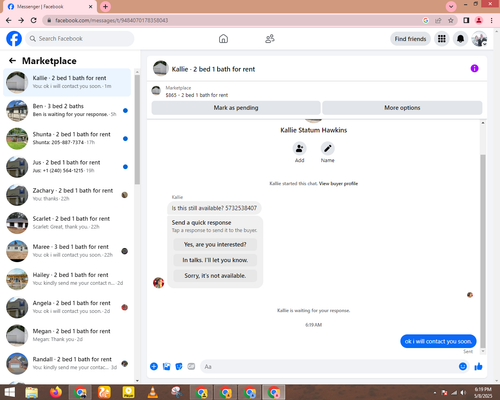Click More options button
Image resolution: width=500 pixels, height=400 pixels.
pyautogui.click(x=402, y=108)
